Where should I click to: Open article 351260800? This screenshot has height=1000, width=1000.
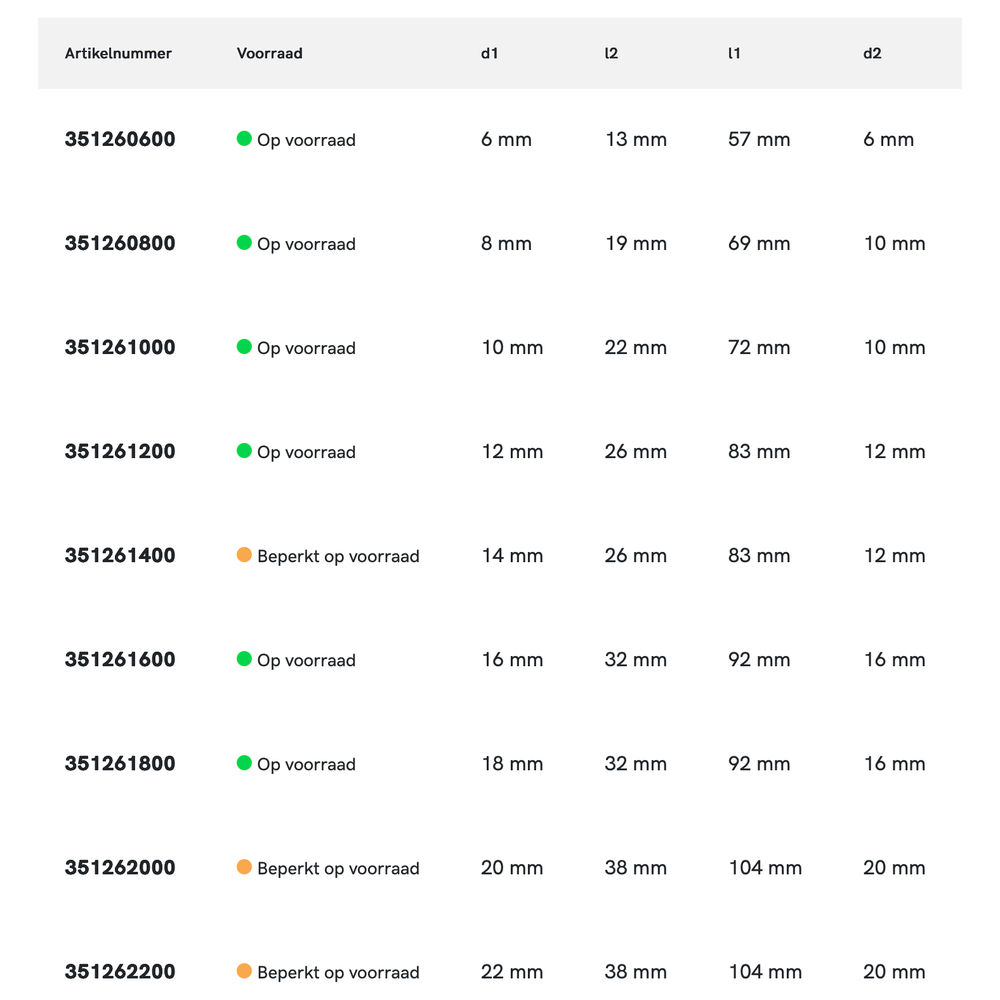click(120, 244)
